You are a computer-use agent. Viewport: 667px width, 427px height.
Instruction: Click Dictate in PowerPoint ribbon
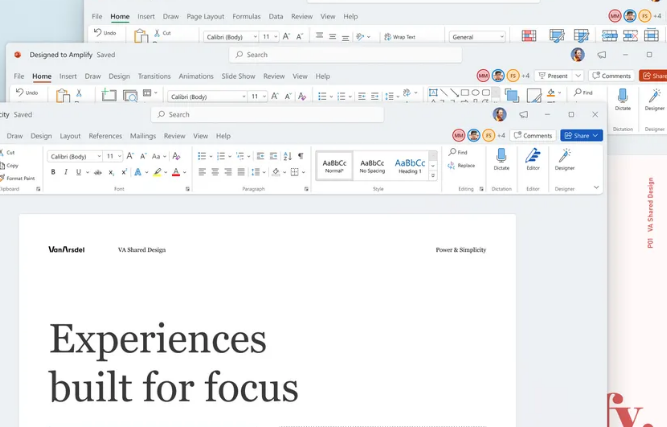coord(622,100)
